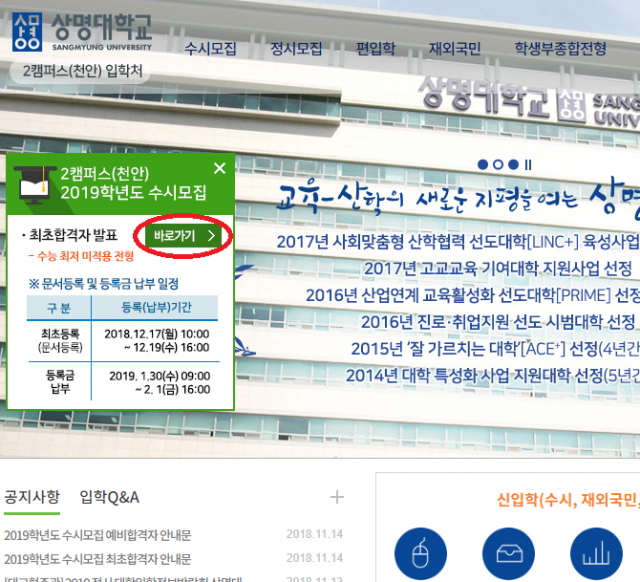The height and width of the screenshot is (582, 640).
Task: Click the blue bar chart circle icon
Action: tap(596, 554)
